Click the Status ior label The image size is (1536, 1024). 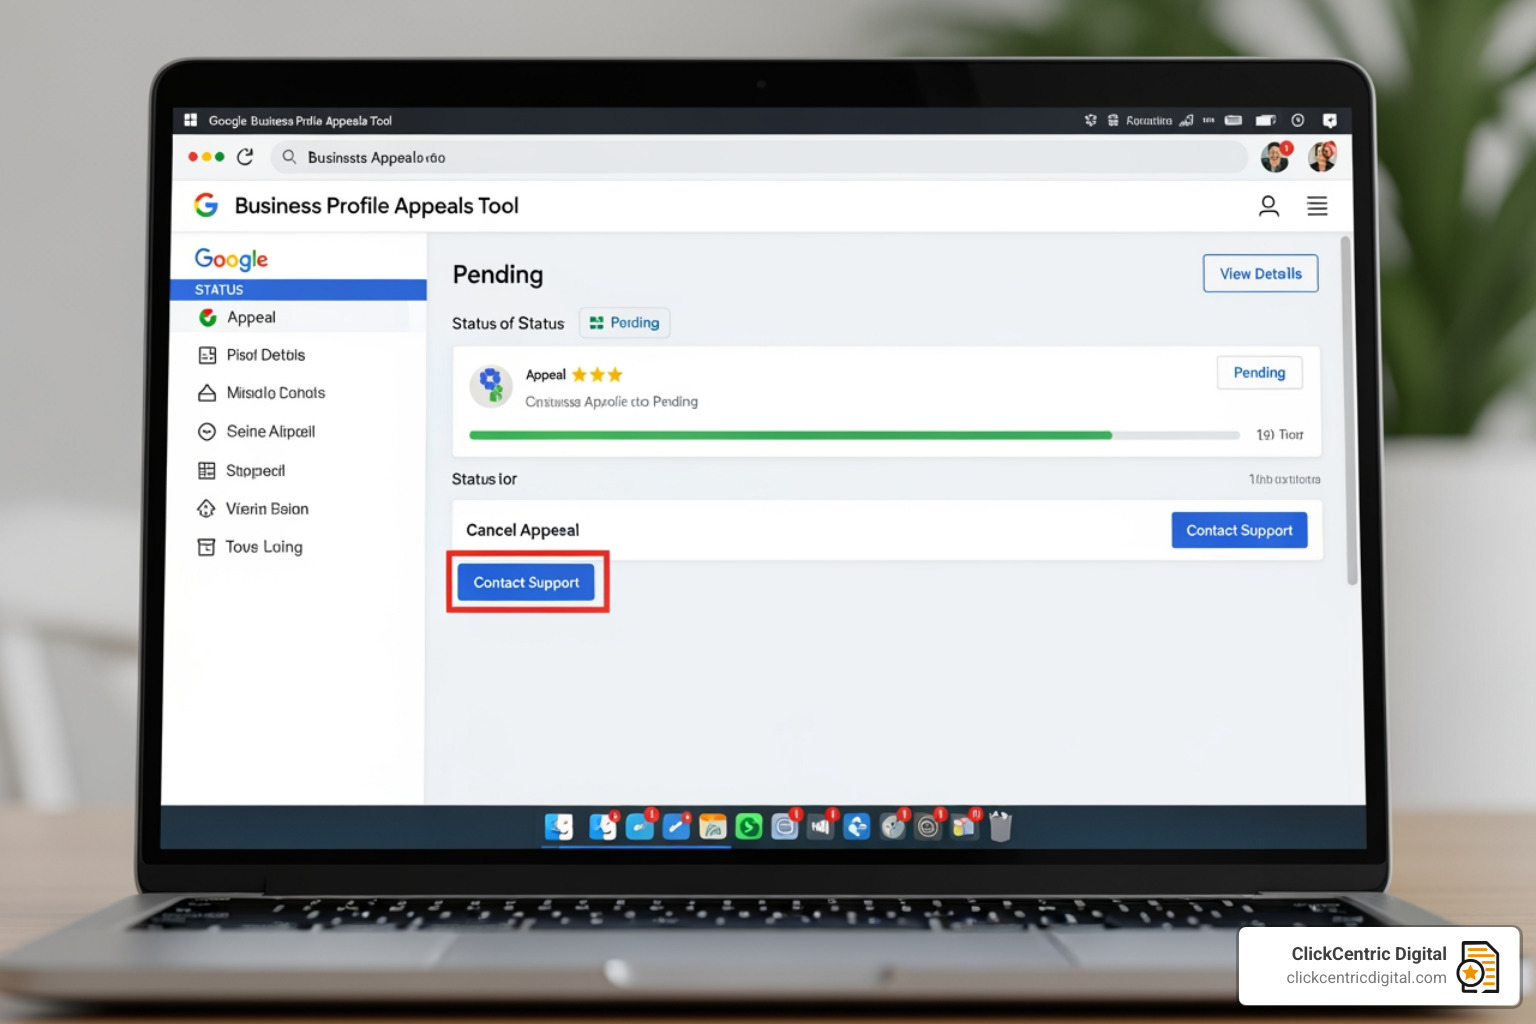[484, 479]
